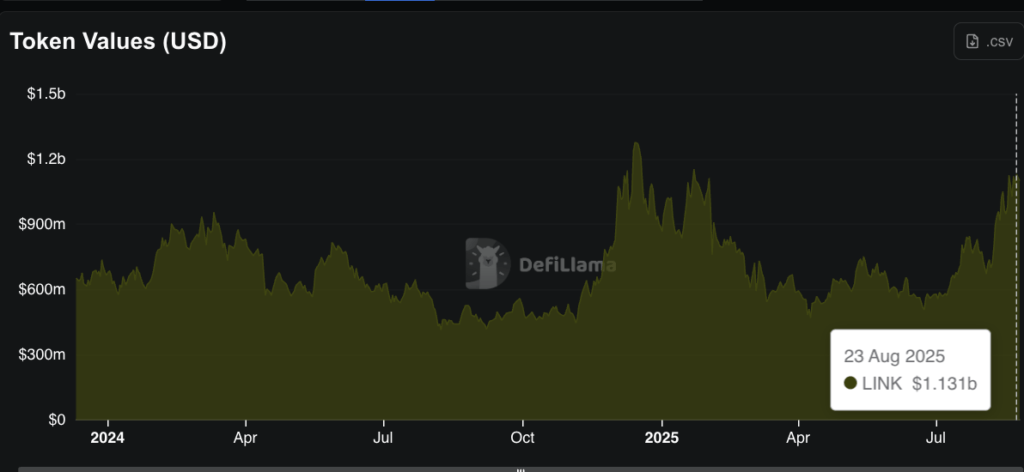Viewport: 1024px width, 472px height.
Task: Click the $300m y-axis label
Action: (44, 355)
